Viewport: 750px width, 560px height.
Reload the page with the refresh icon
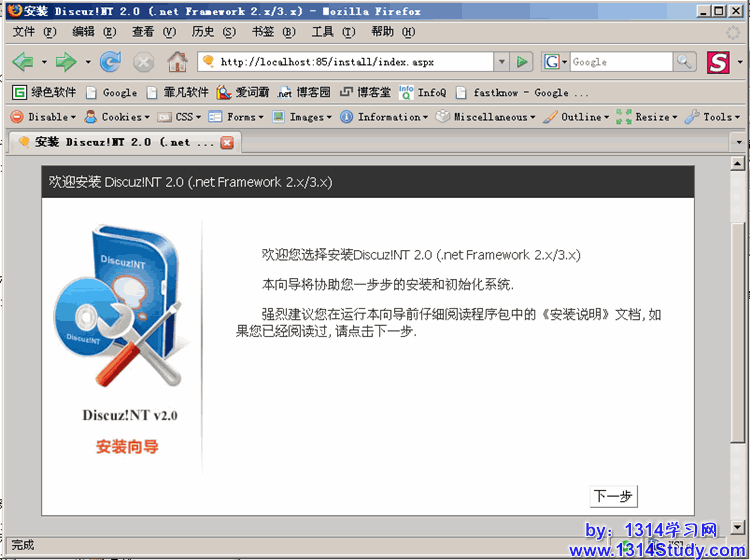click(x=110, y=62)
